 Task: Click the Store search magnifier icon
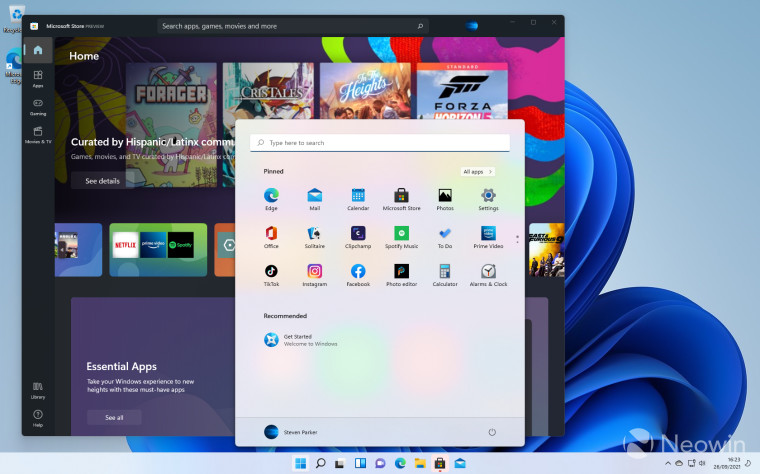click(420, 26)
